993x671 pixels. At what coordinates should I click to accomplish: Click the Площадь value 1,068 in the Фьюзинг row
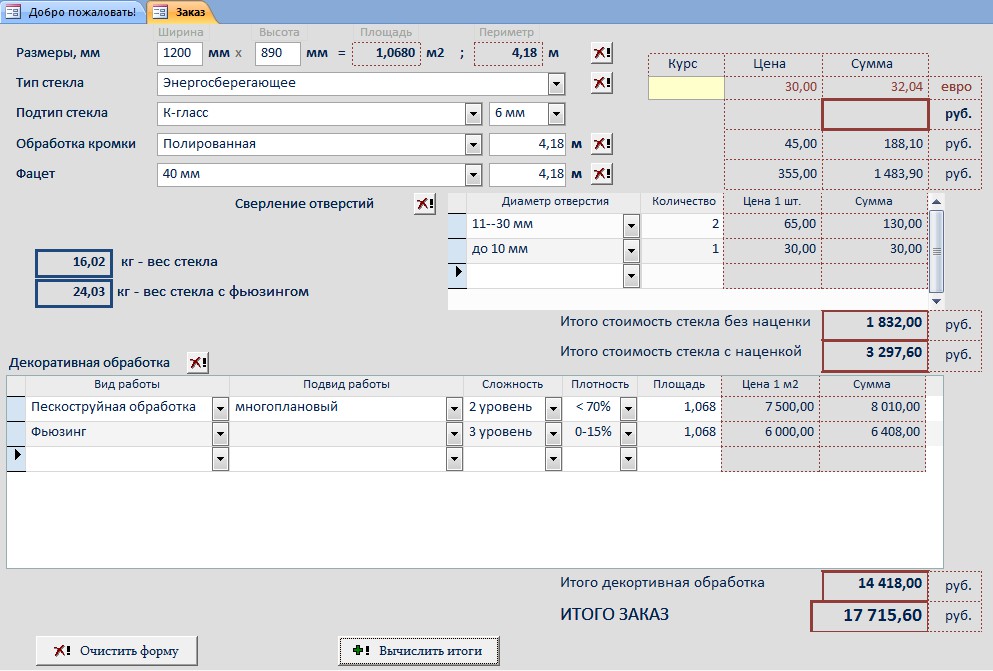(679, 433)
